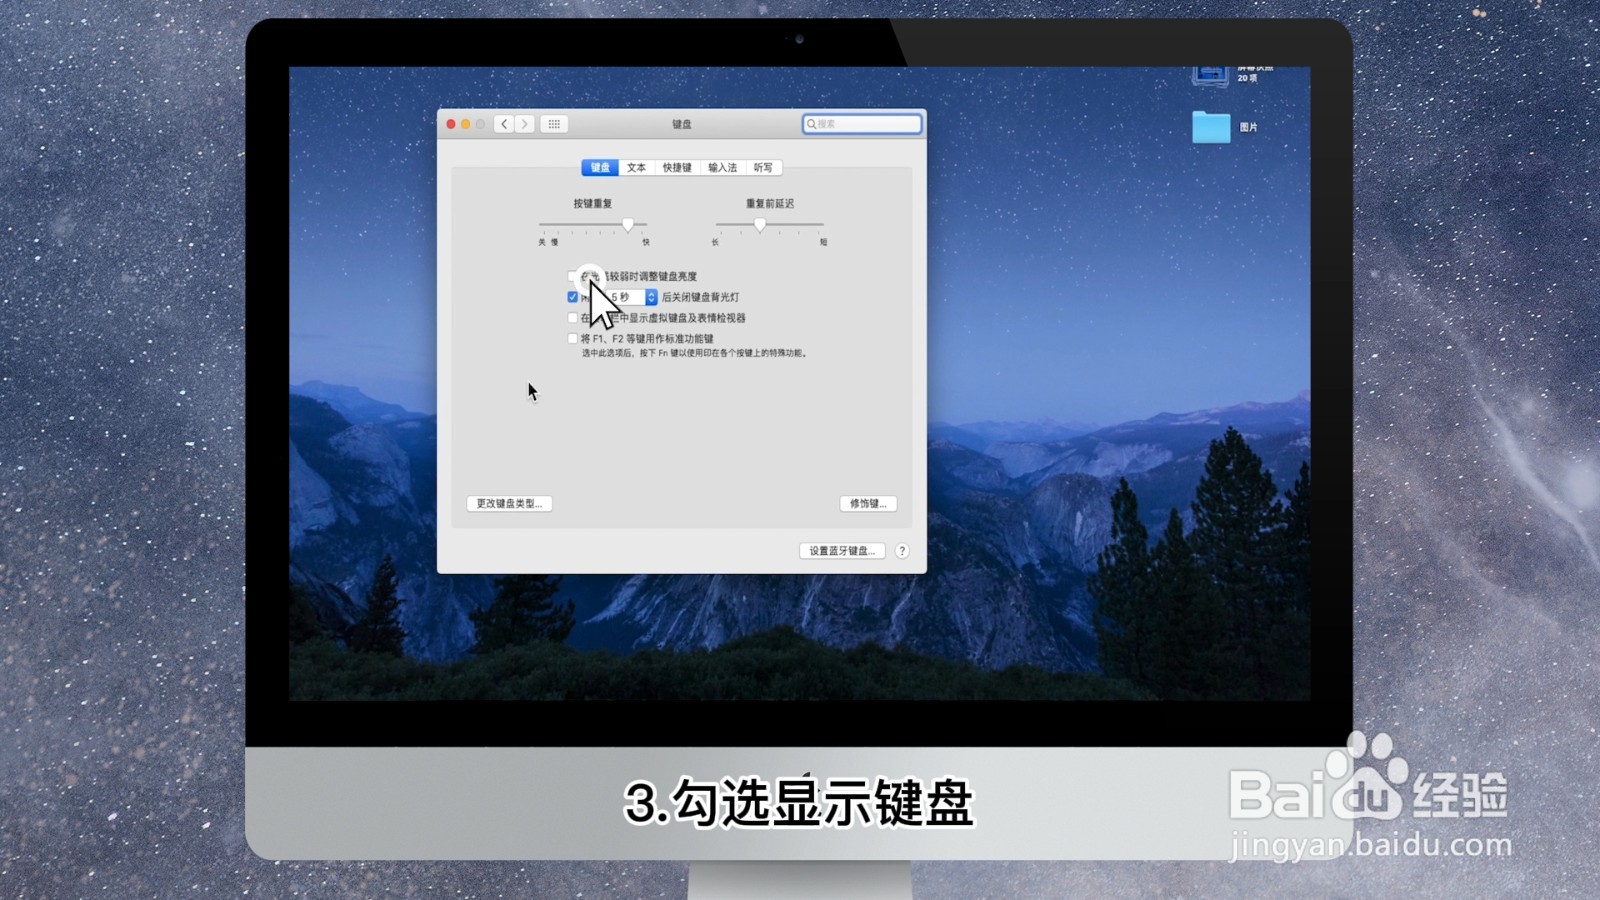Switch to the 文本 tab

(637, 168)
